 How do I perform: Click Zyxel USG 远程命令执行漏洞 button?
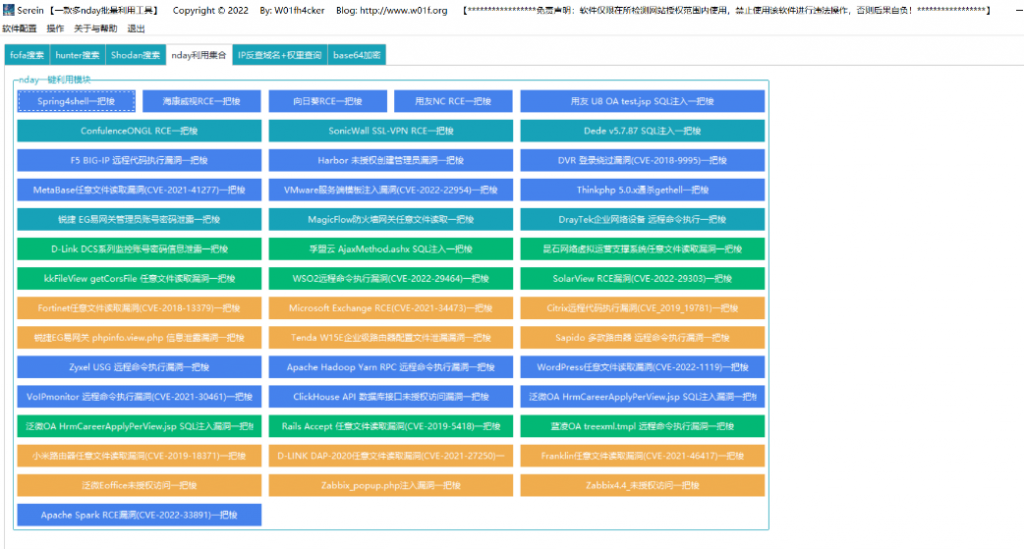coord(139,367)
